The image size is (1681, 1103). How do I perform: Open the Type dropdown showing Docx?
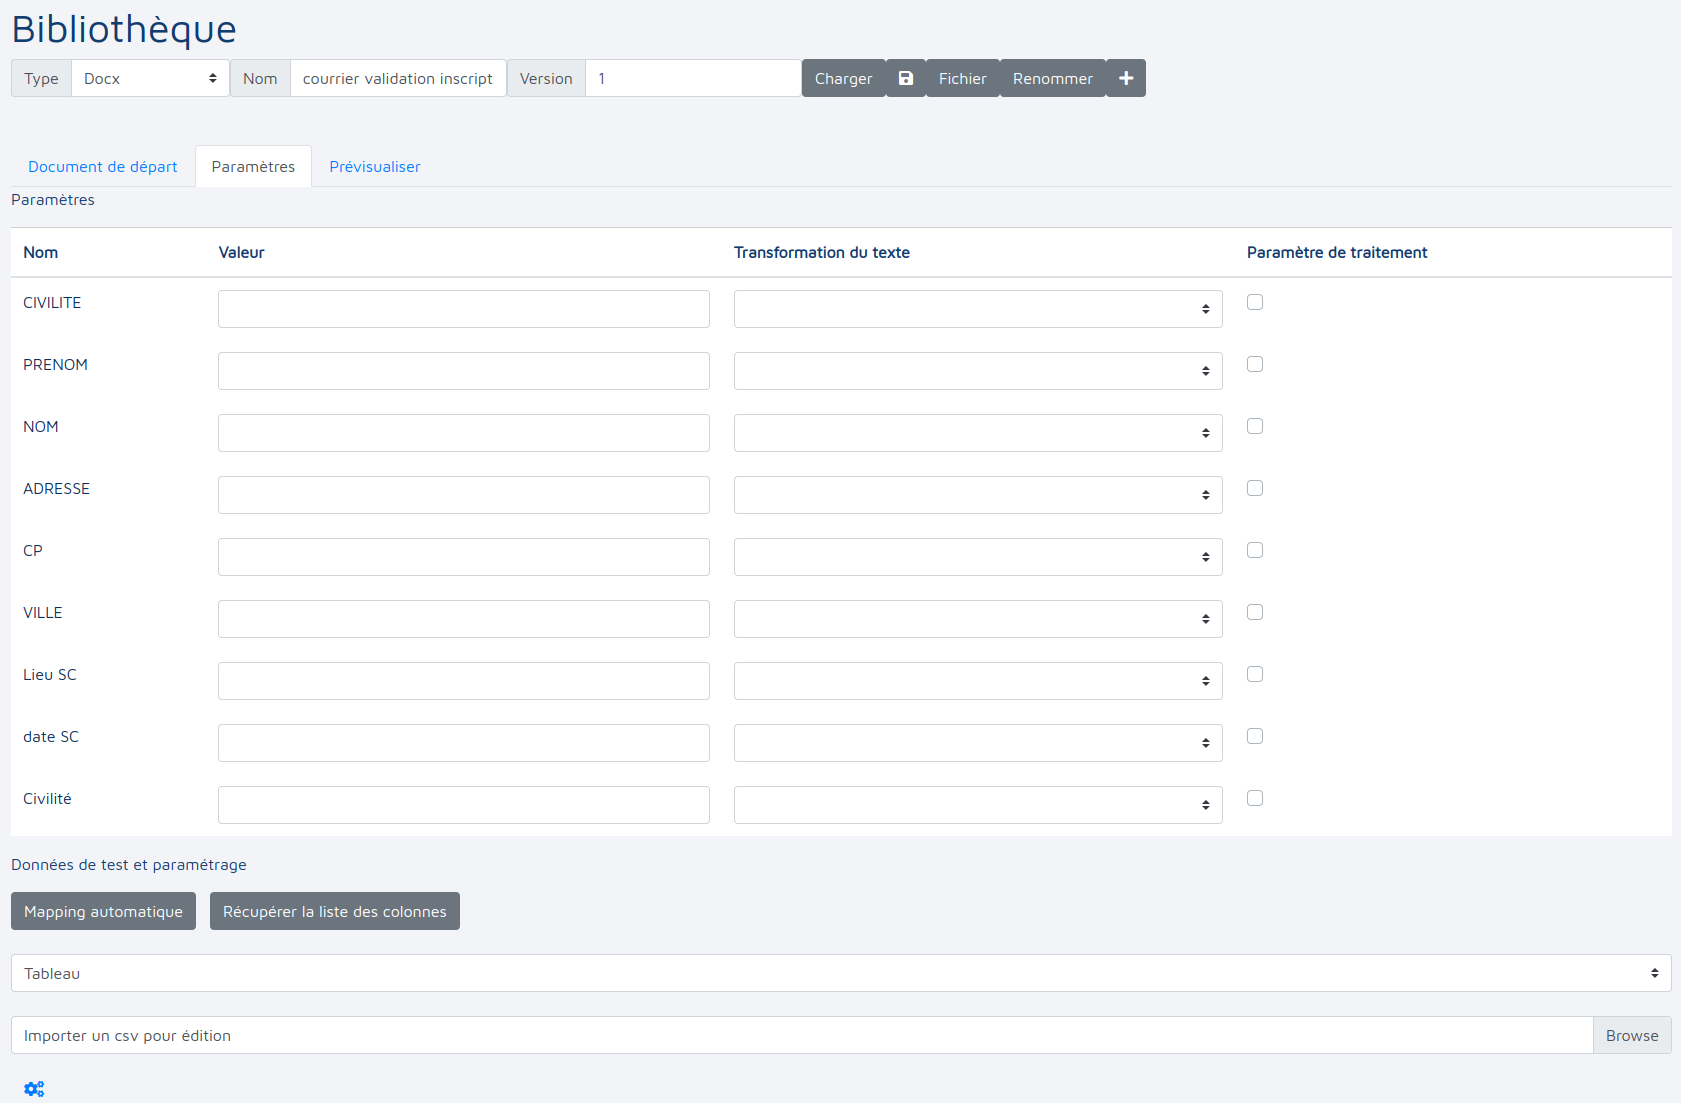click(x=150, y=78)
